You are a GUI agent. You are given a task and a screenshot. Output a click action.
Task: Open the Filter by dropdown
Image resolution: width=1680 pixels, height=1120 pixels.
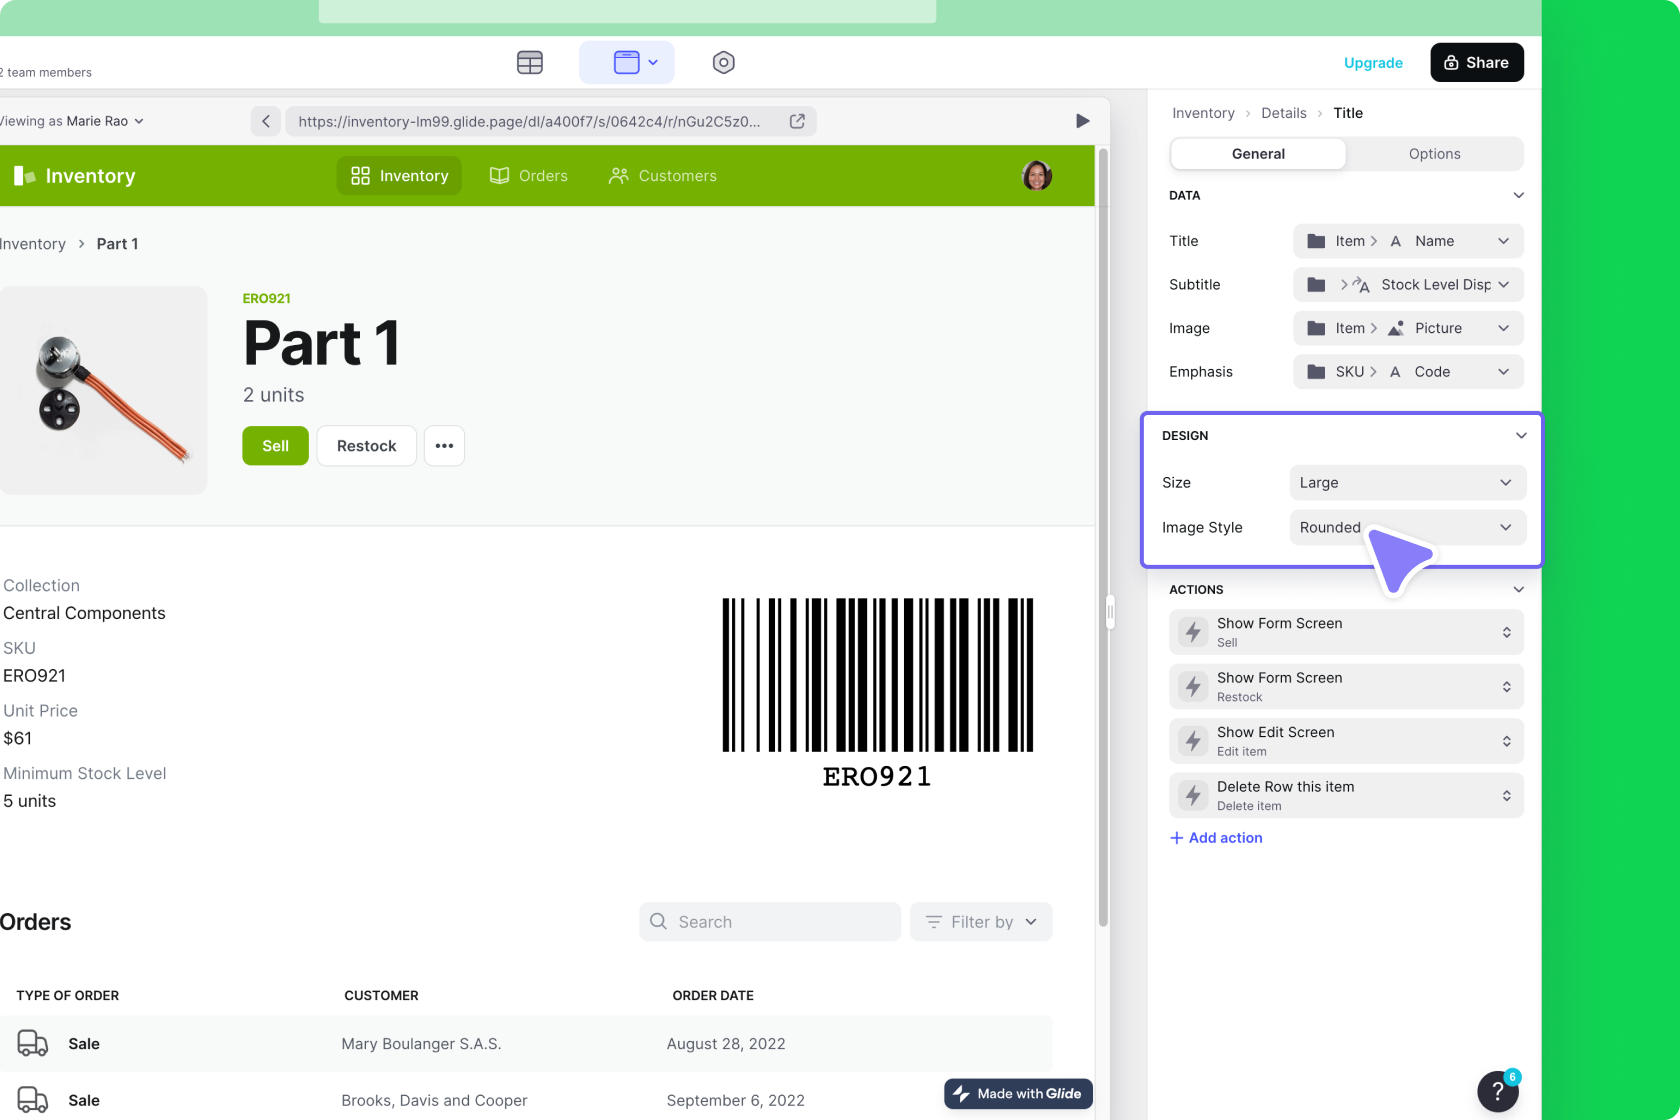pos(980,922)
